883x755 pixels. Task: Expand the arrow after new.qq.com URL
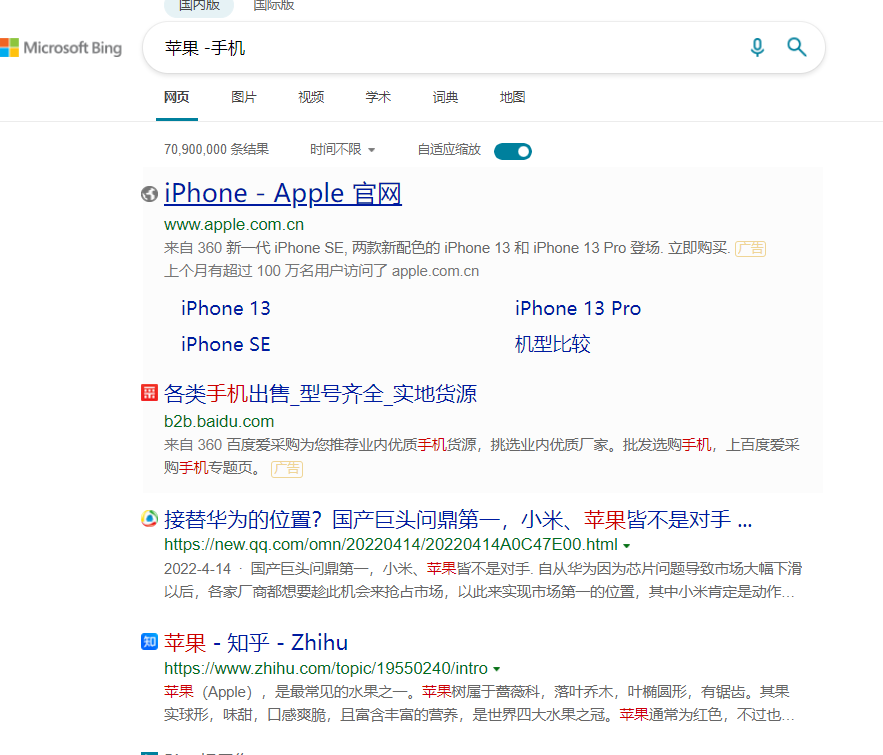627,546
